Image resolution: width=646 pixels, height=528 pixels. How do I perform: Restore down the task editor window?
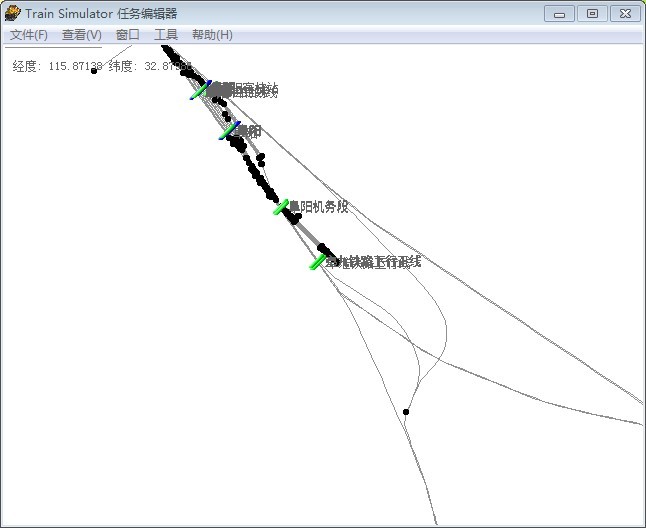(592, 13)
